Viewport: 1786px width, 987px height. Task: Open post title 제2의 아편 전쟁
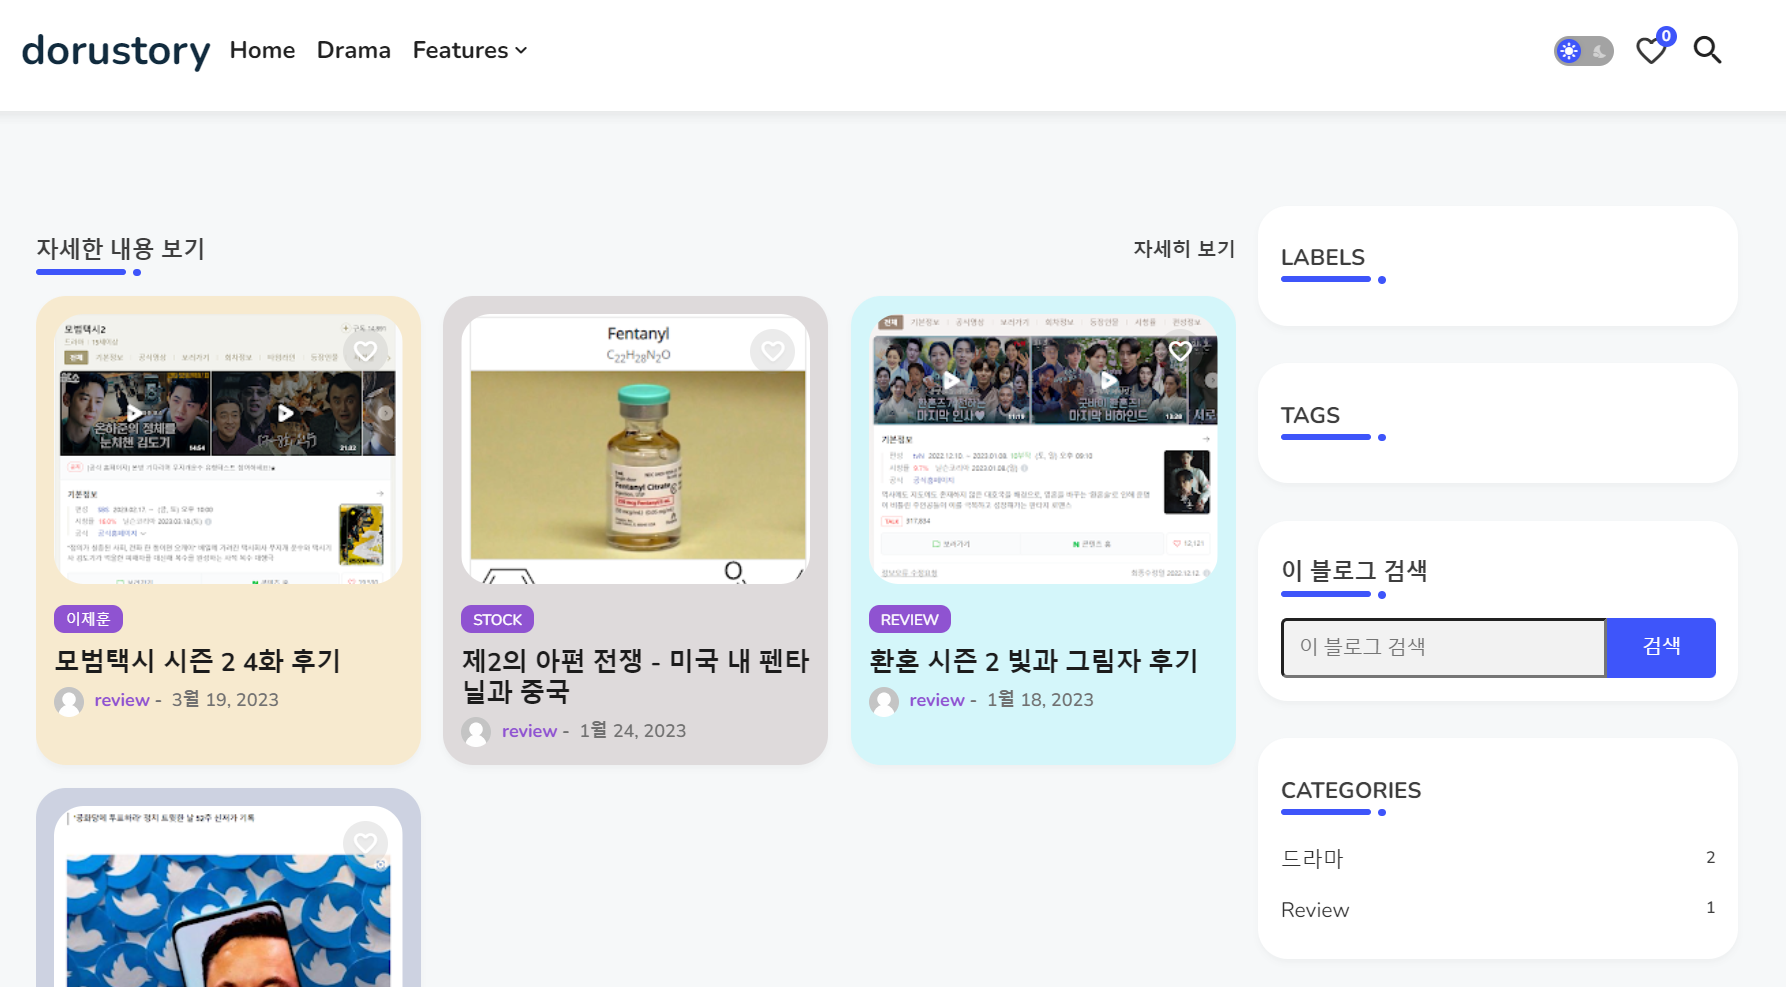click(x=636, y=676)
